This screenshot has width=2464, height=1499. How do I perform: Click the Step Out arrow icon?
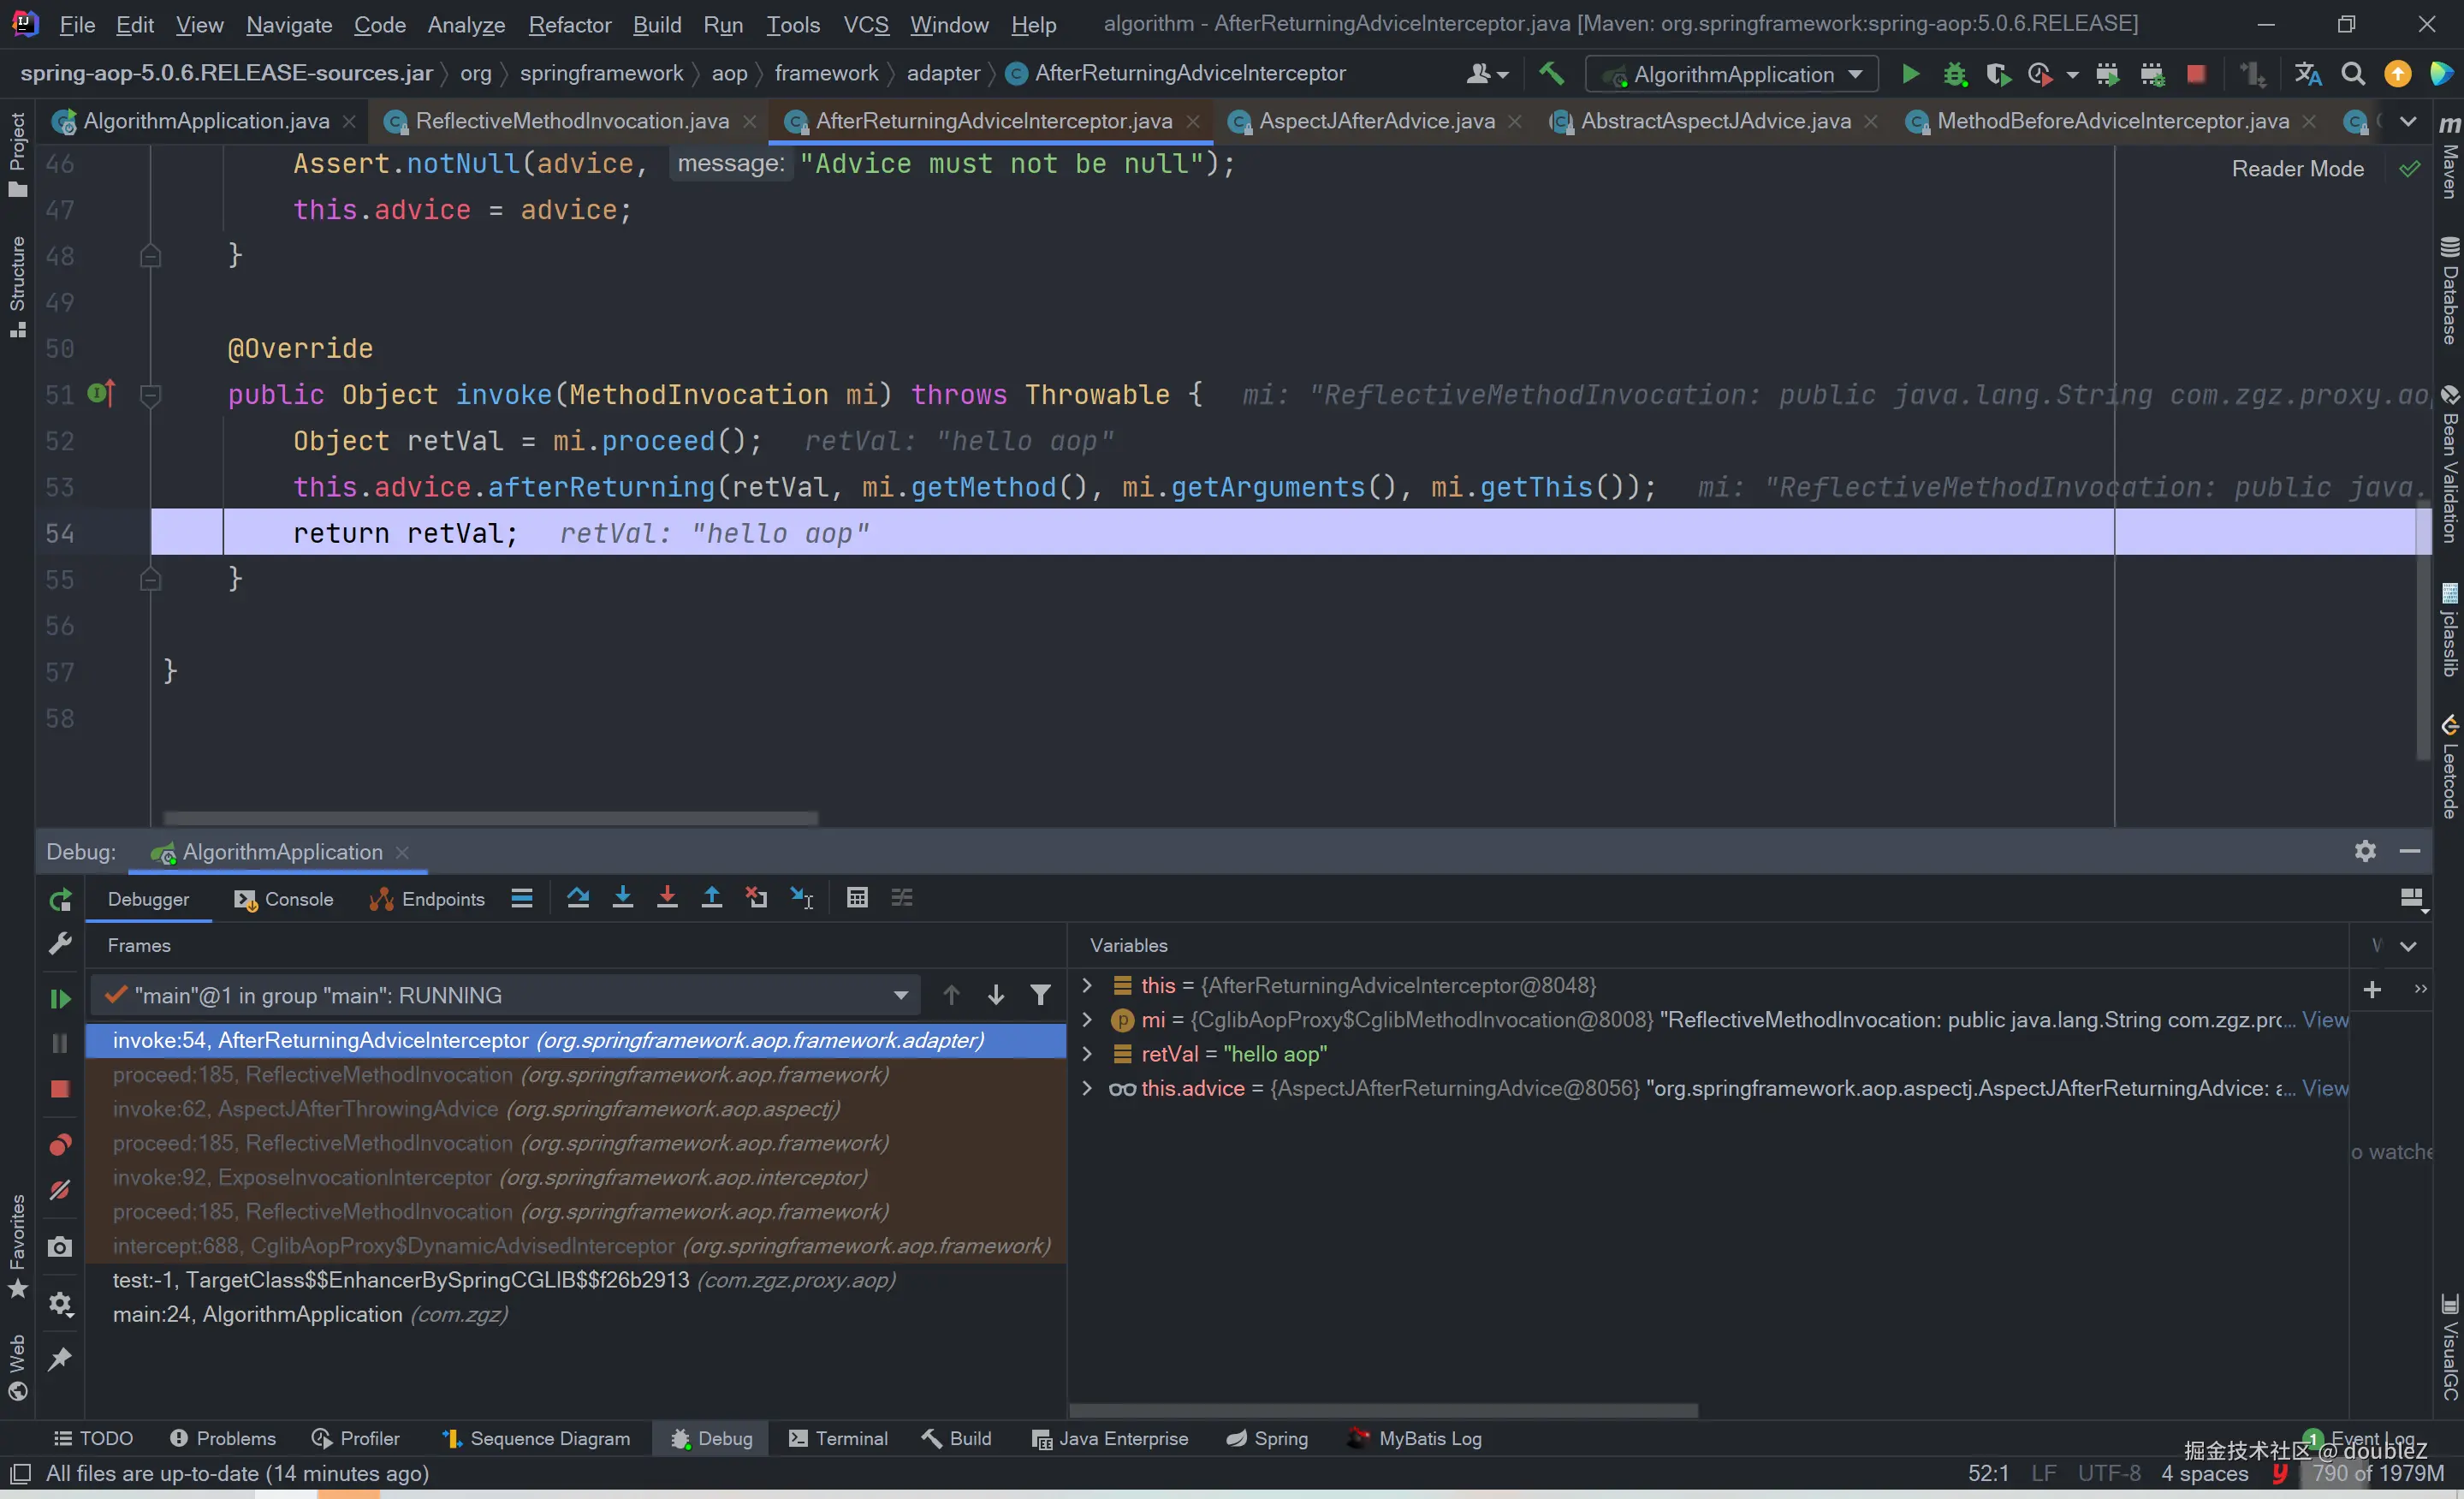(711, 898)
